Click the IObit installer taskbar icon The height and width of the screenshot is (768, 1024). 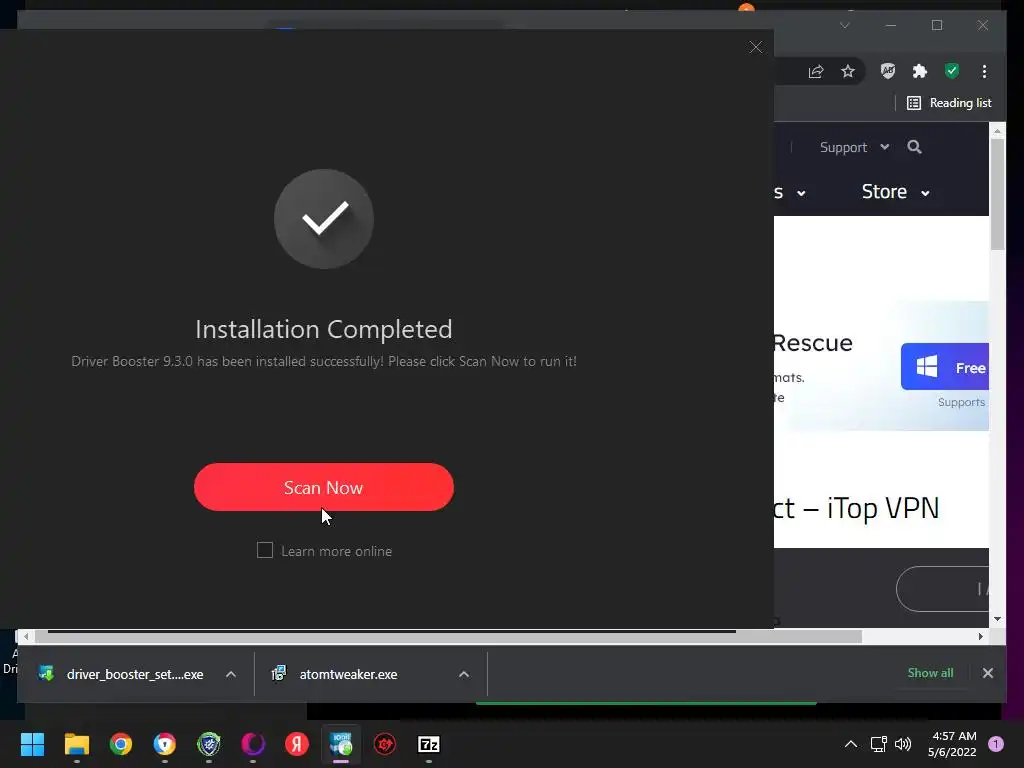[x=341, y=744]
